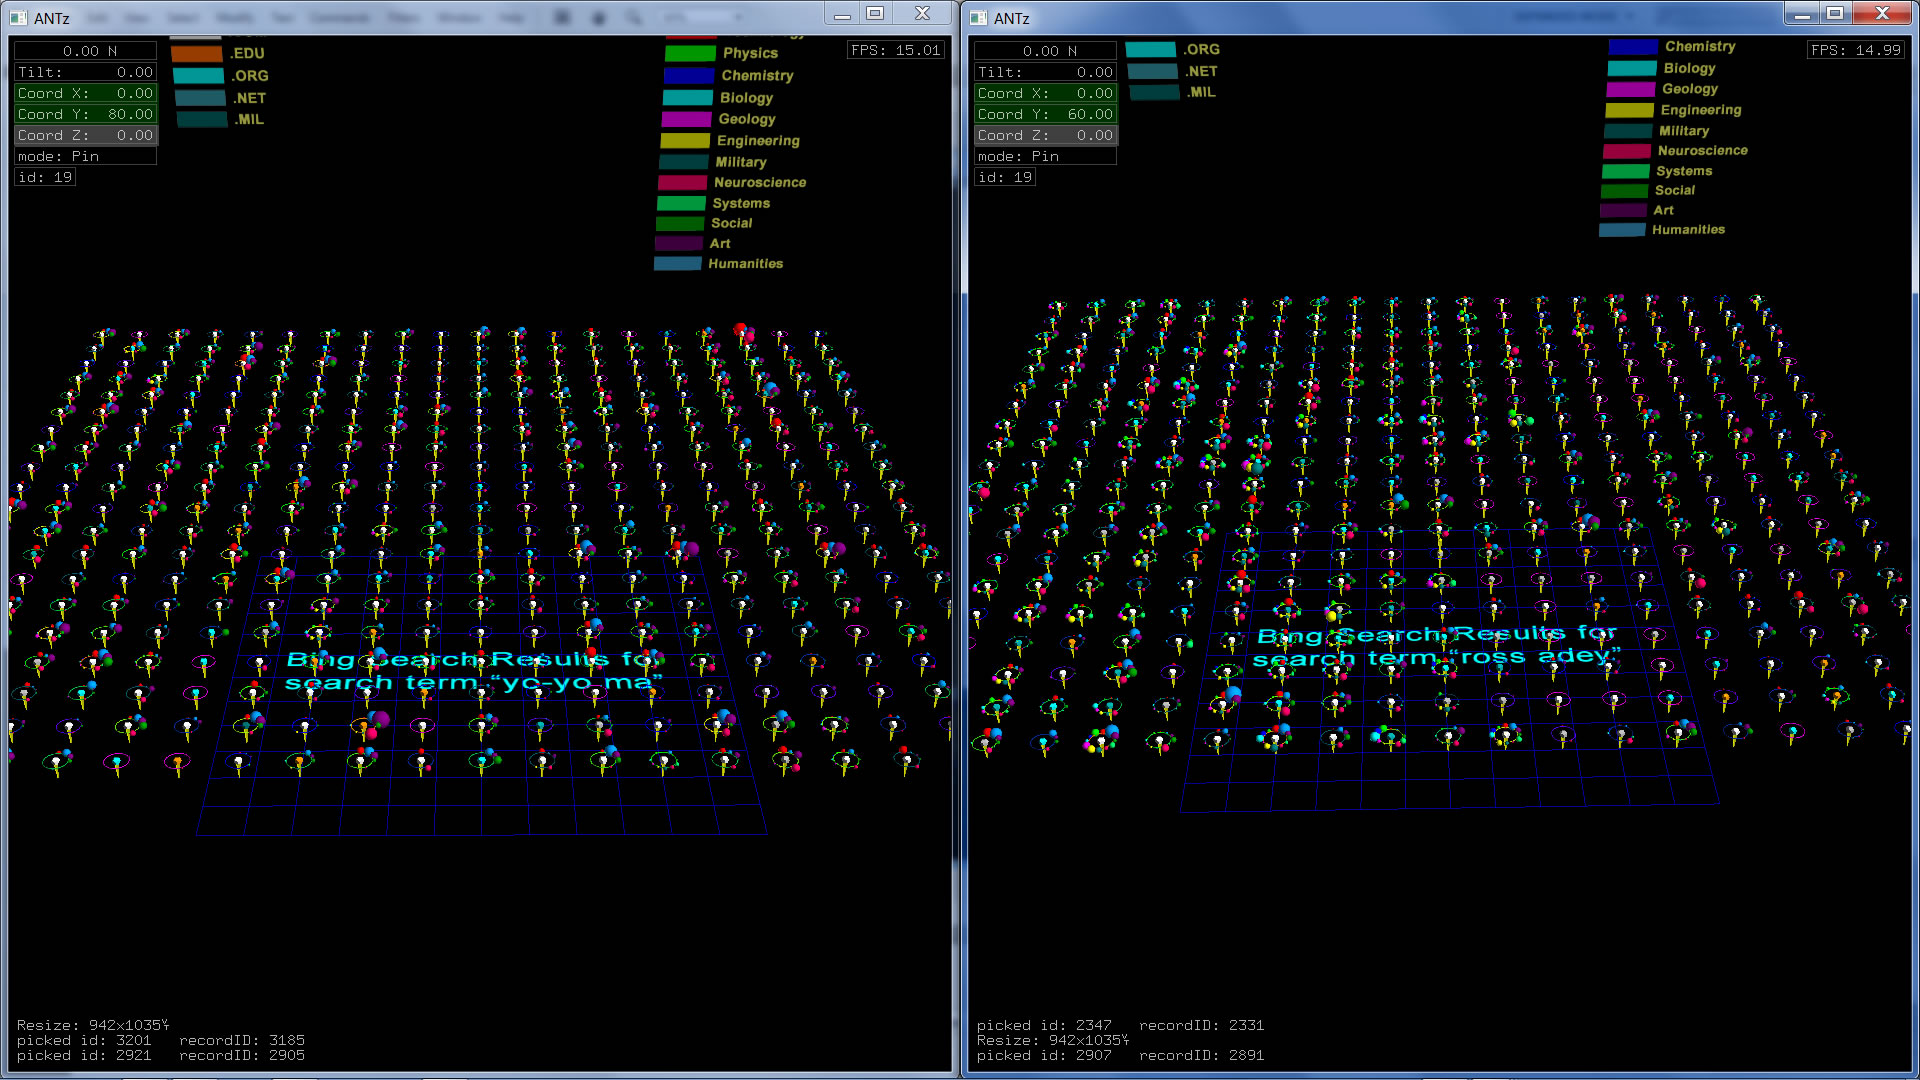Click the Coord Y field showing 60.00
The height and width of the screenshot is (1080, 1920).
click(x=1045, y=114)
